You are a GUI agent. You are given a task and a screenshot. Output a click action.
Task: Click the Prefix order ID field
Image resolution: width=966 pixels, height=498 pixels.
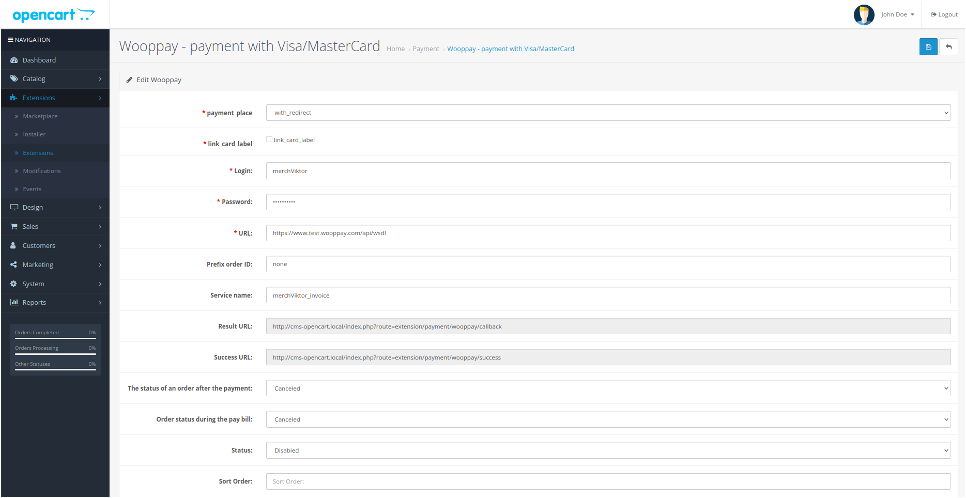[x=608, y=264]
